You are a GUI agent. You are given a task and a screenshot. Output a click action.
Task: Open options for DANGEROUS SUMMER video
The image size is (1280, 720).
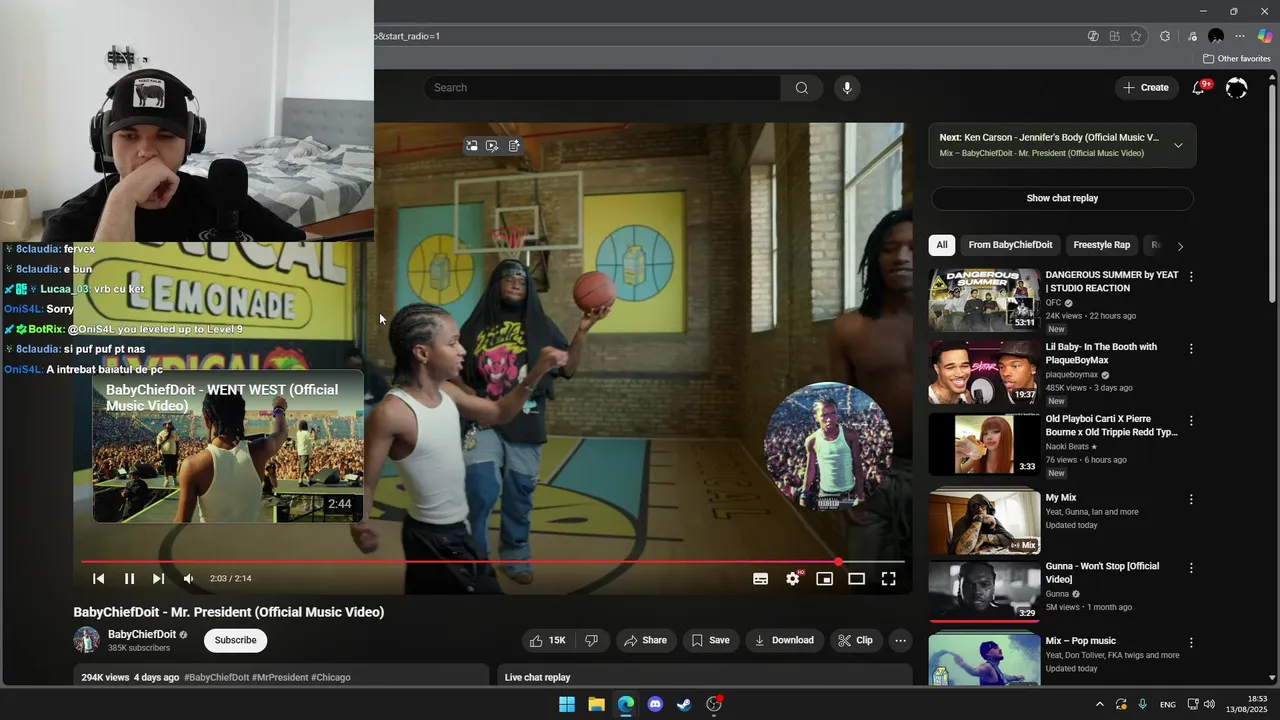[1190, 277]
